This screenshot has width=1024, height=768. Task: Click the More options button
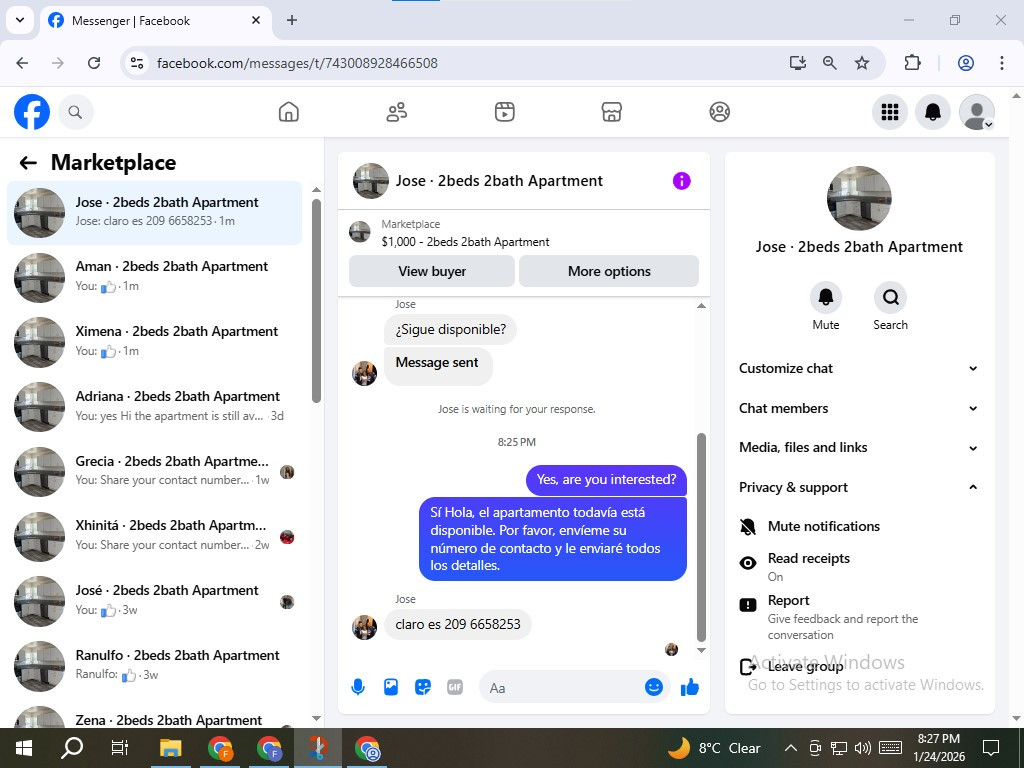pos(609,271)
